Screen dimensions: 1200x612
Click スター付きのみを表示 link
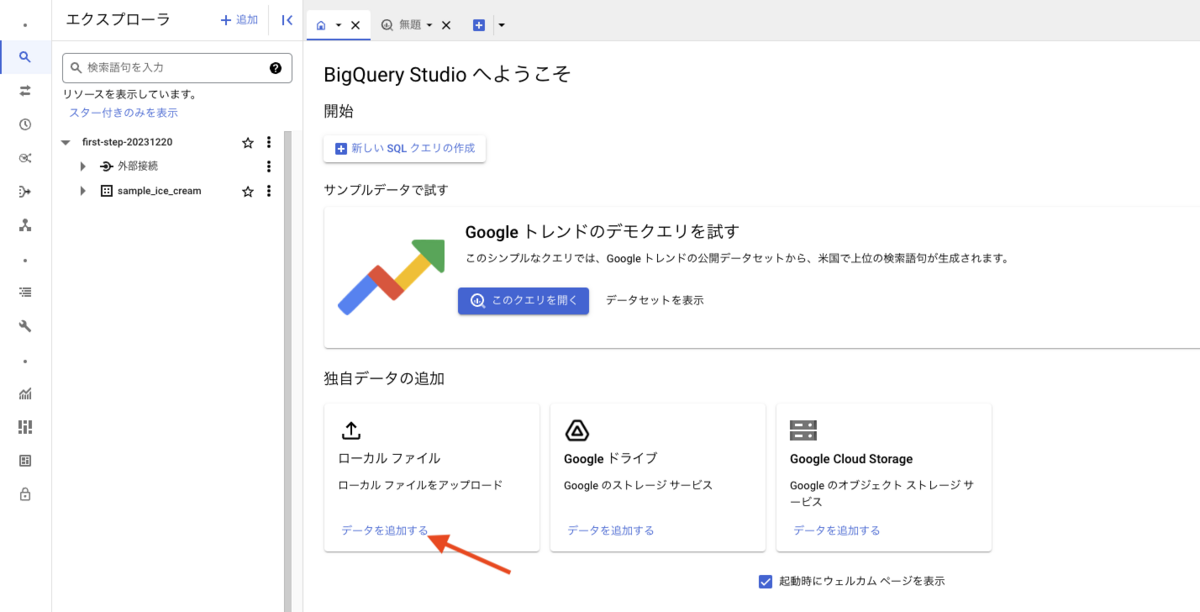click(123, 113)
